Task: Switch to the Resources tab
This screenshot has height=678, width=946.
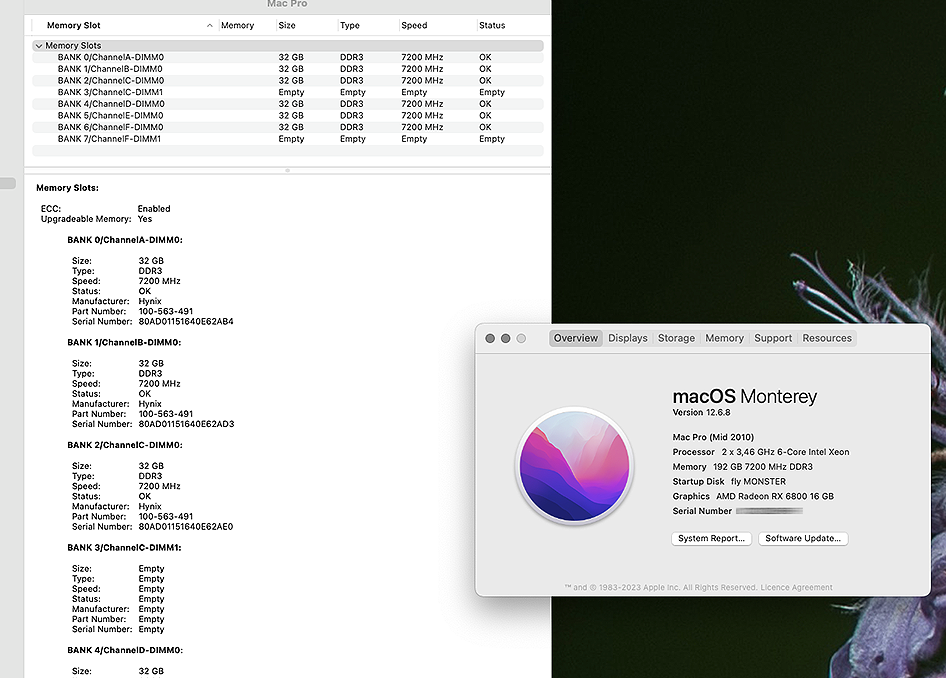Action: pos(827,338)
